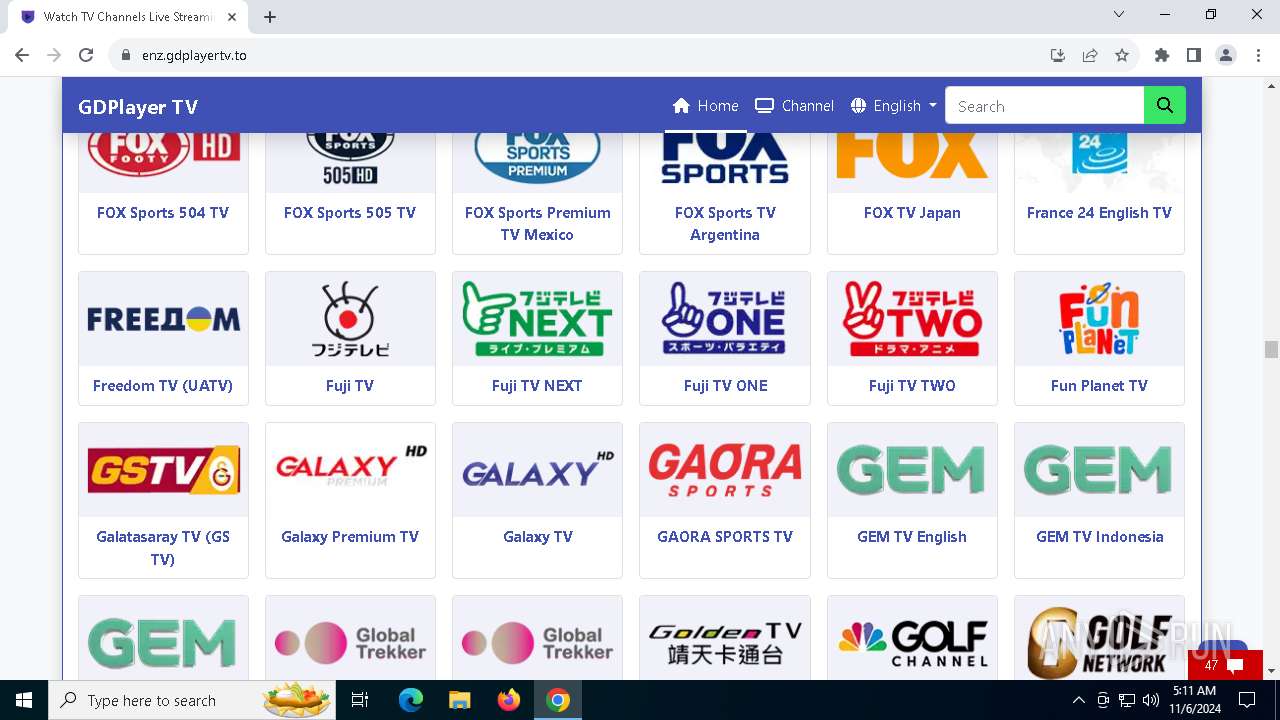This screenshot has width=1280, height=720.
Task: Select the Golf Channel logo thumbnail
Action: pyautogui.click(x=912, y=638)
